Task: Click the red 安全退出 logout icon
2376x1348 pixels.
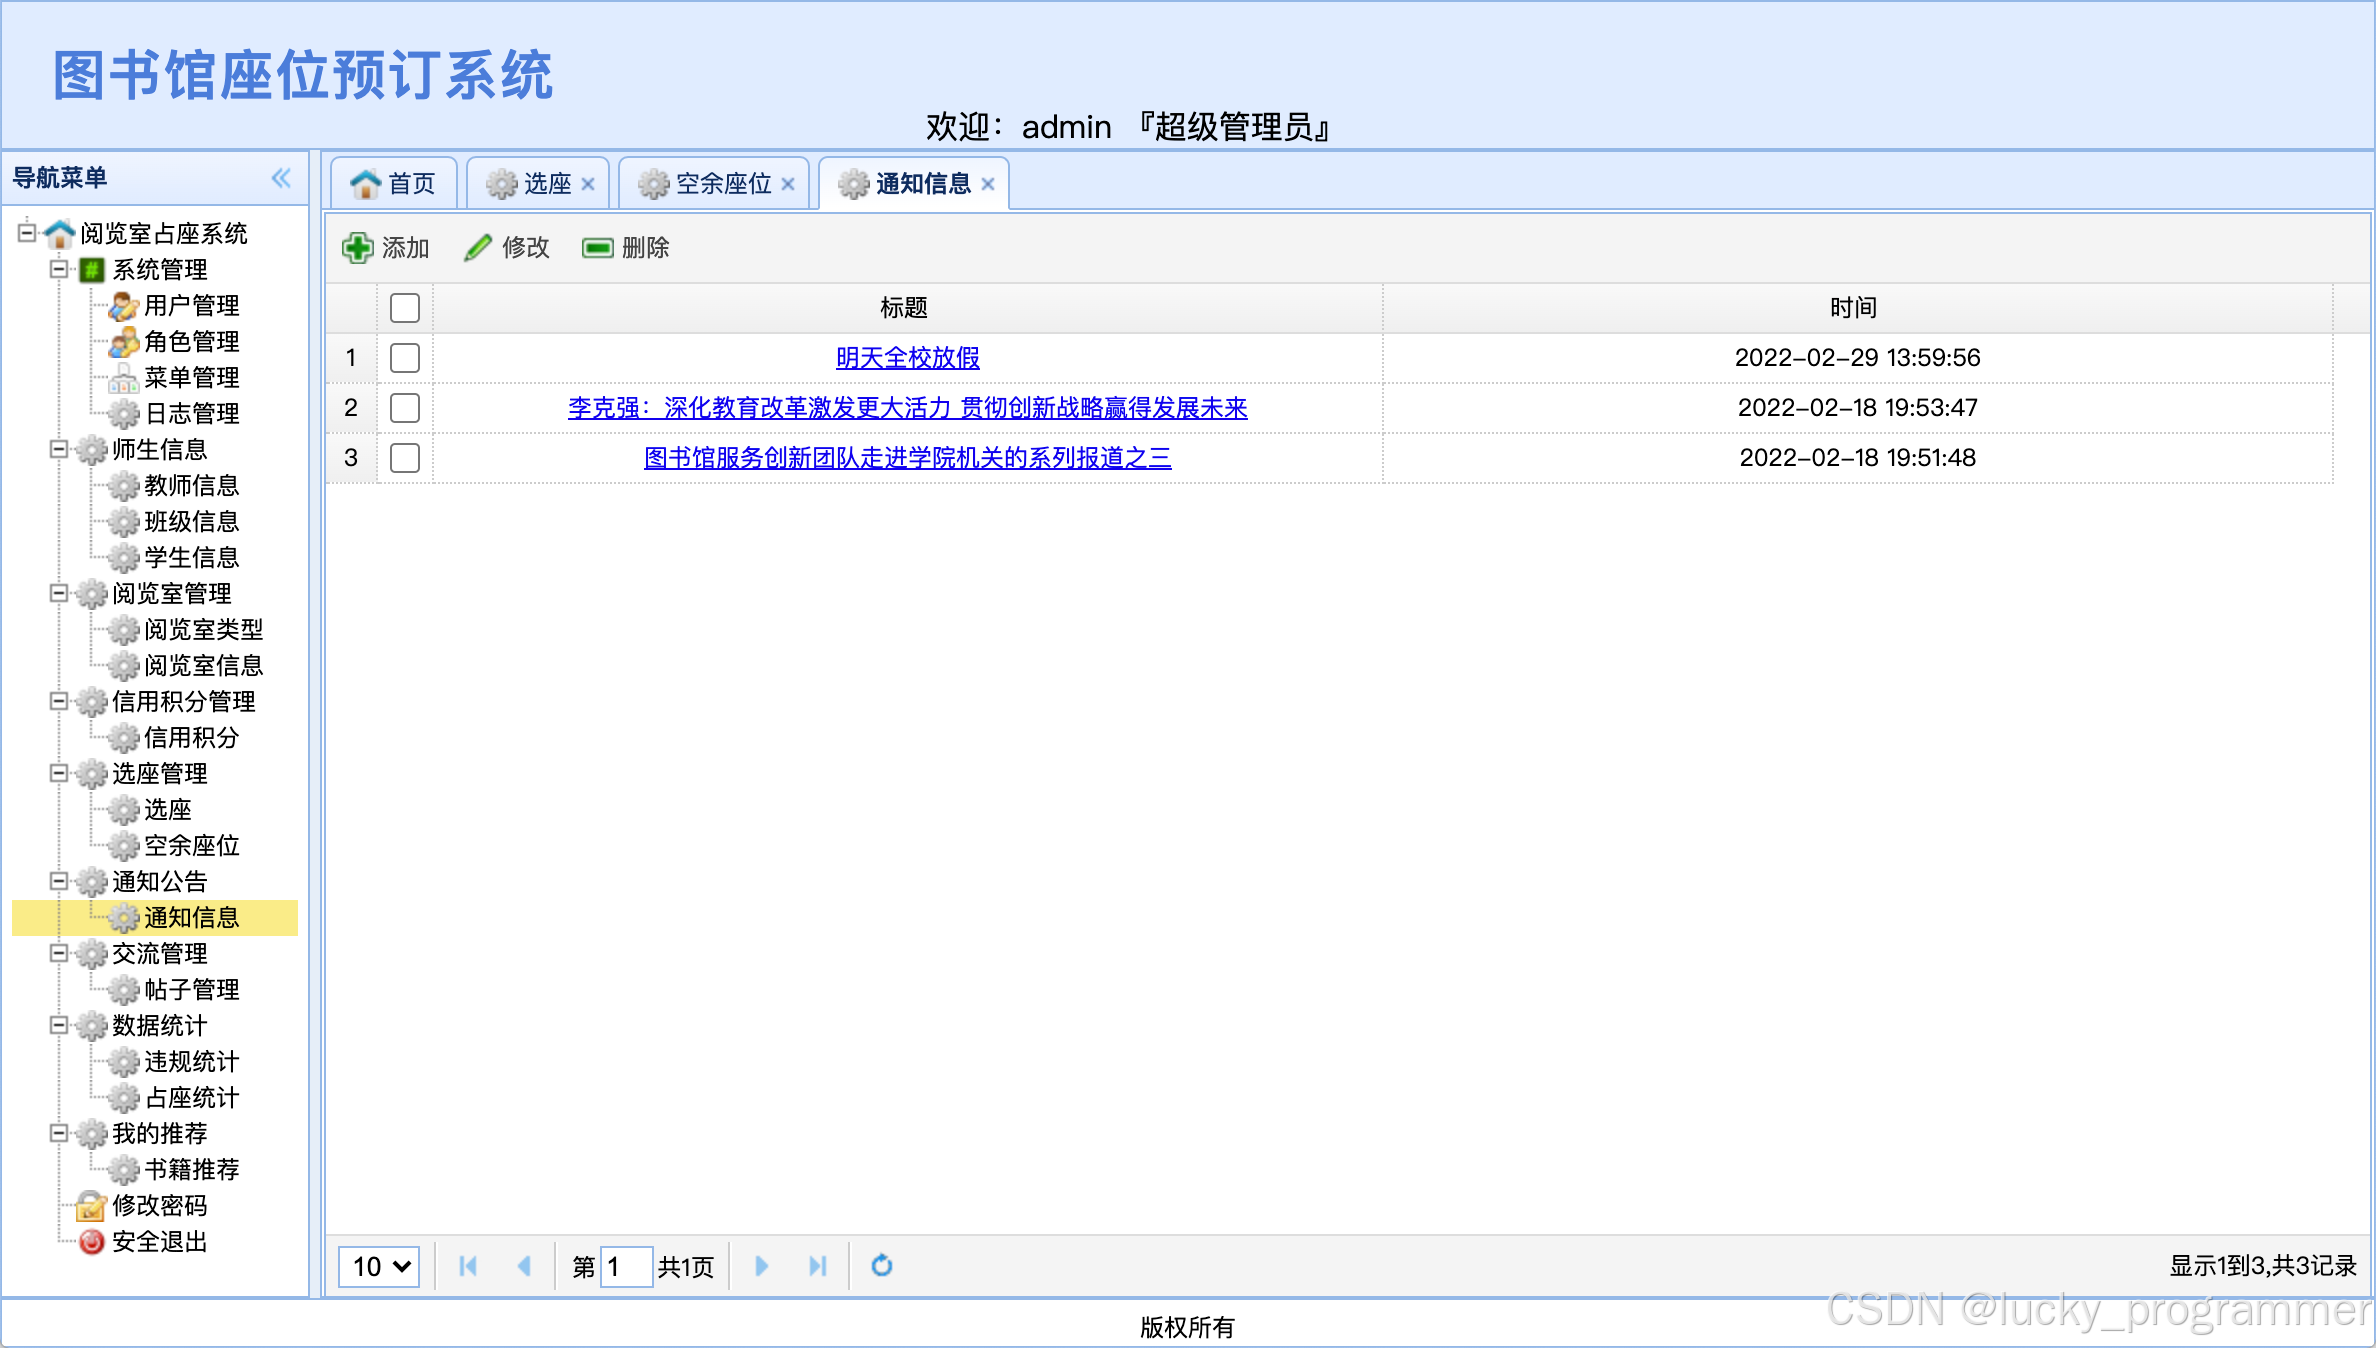Action: pos(91,1242)
